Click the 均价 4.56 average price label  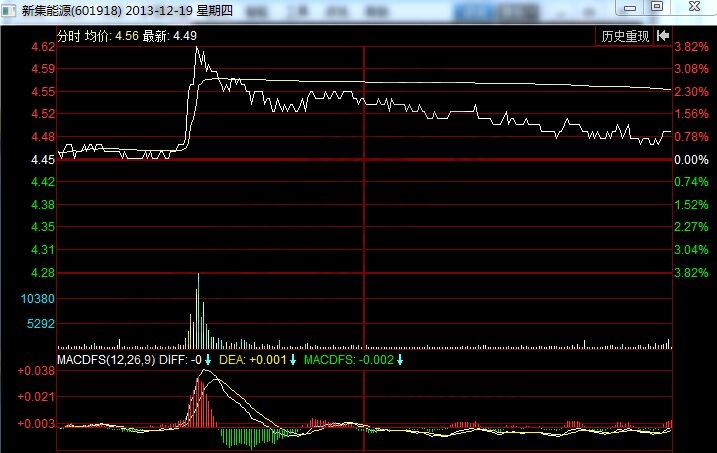pyautogui.click(x=112, y=36)
